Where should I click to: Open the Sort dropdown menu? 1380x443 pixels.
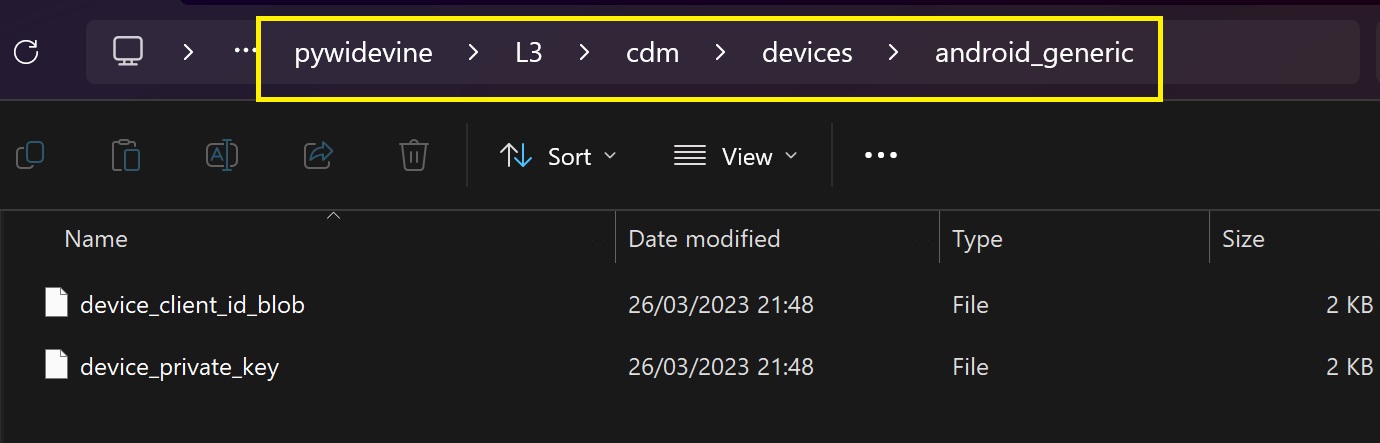pos(558,156)
